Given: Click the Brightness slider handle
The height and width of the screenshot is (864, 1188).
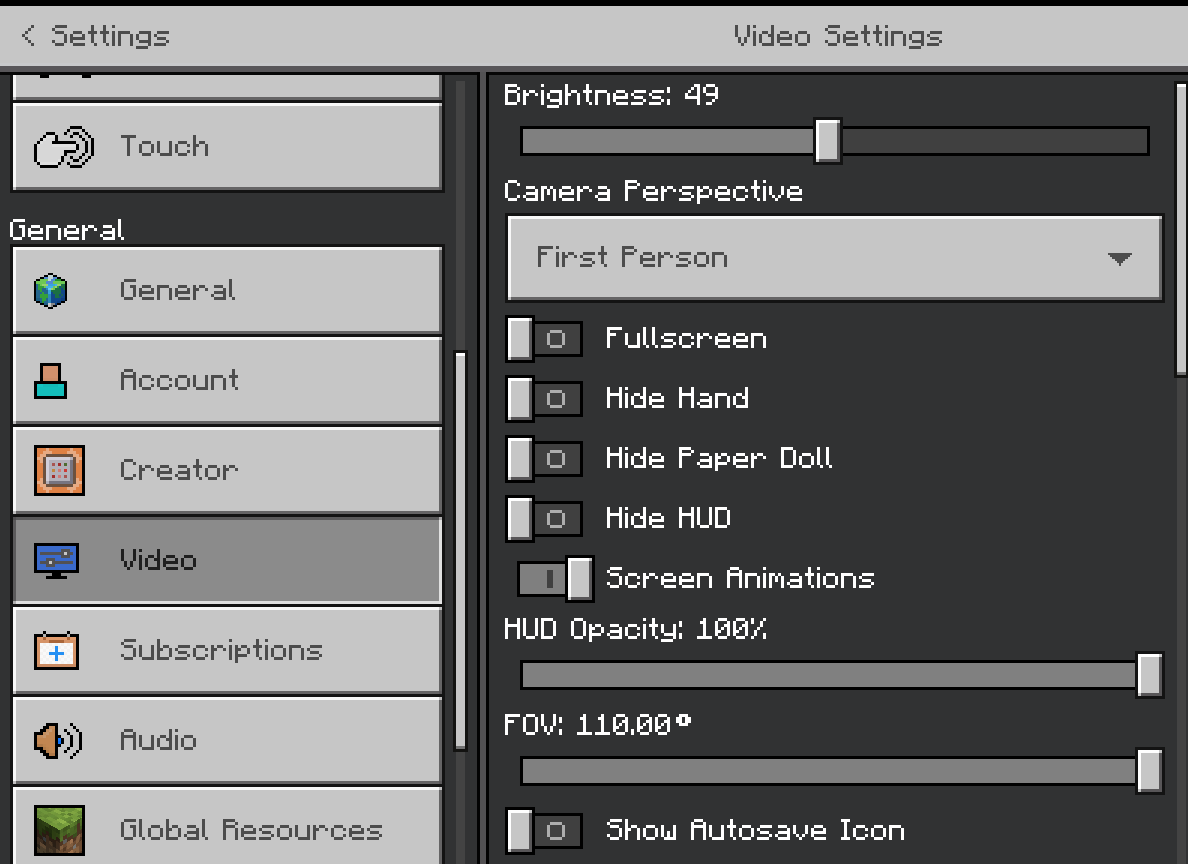Looking at the screenshot, I should click(827, 141).
